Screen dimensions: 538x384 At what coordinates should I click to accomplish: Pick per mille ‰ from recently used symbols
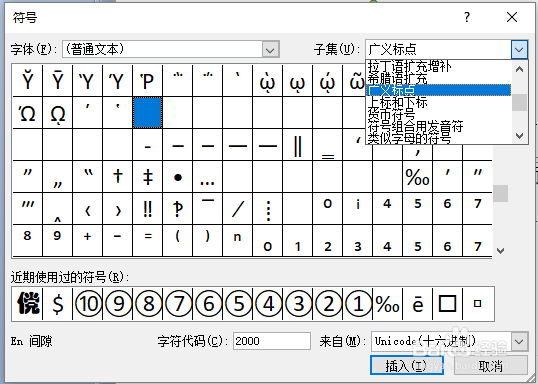click(x=388, y=304)
